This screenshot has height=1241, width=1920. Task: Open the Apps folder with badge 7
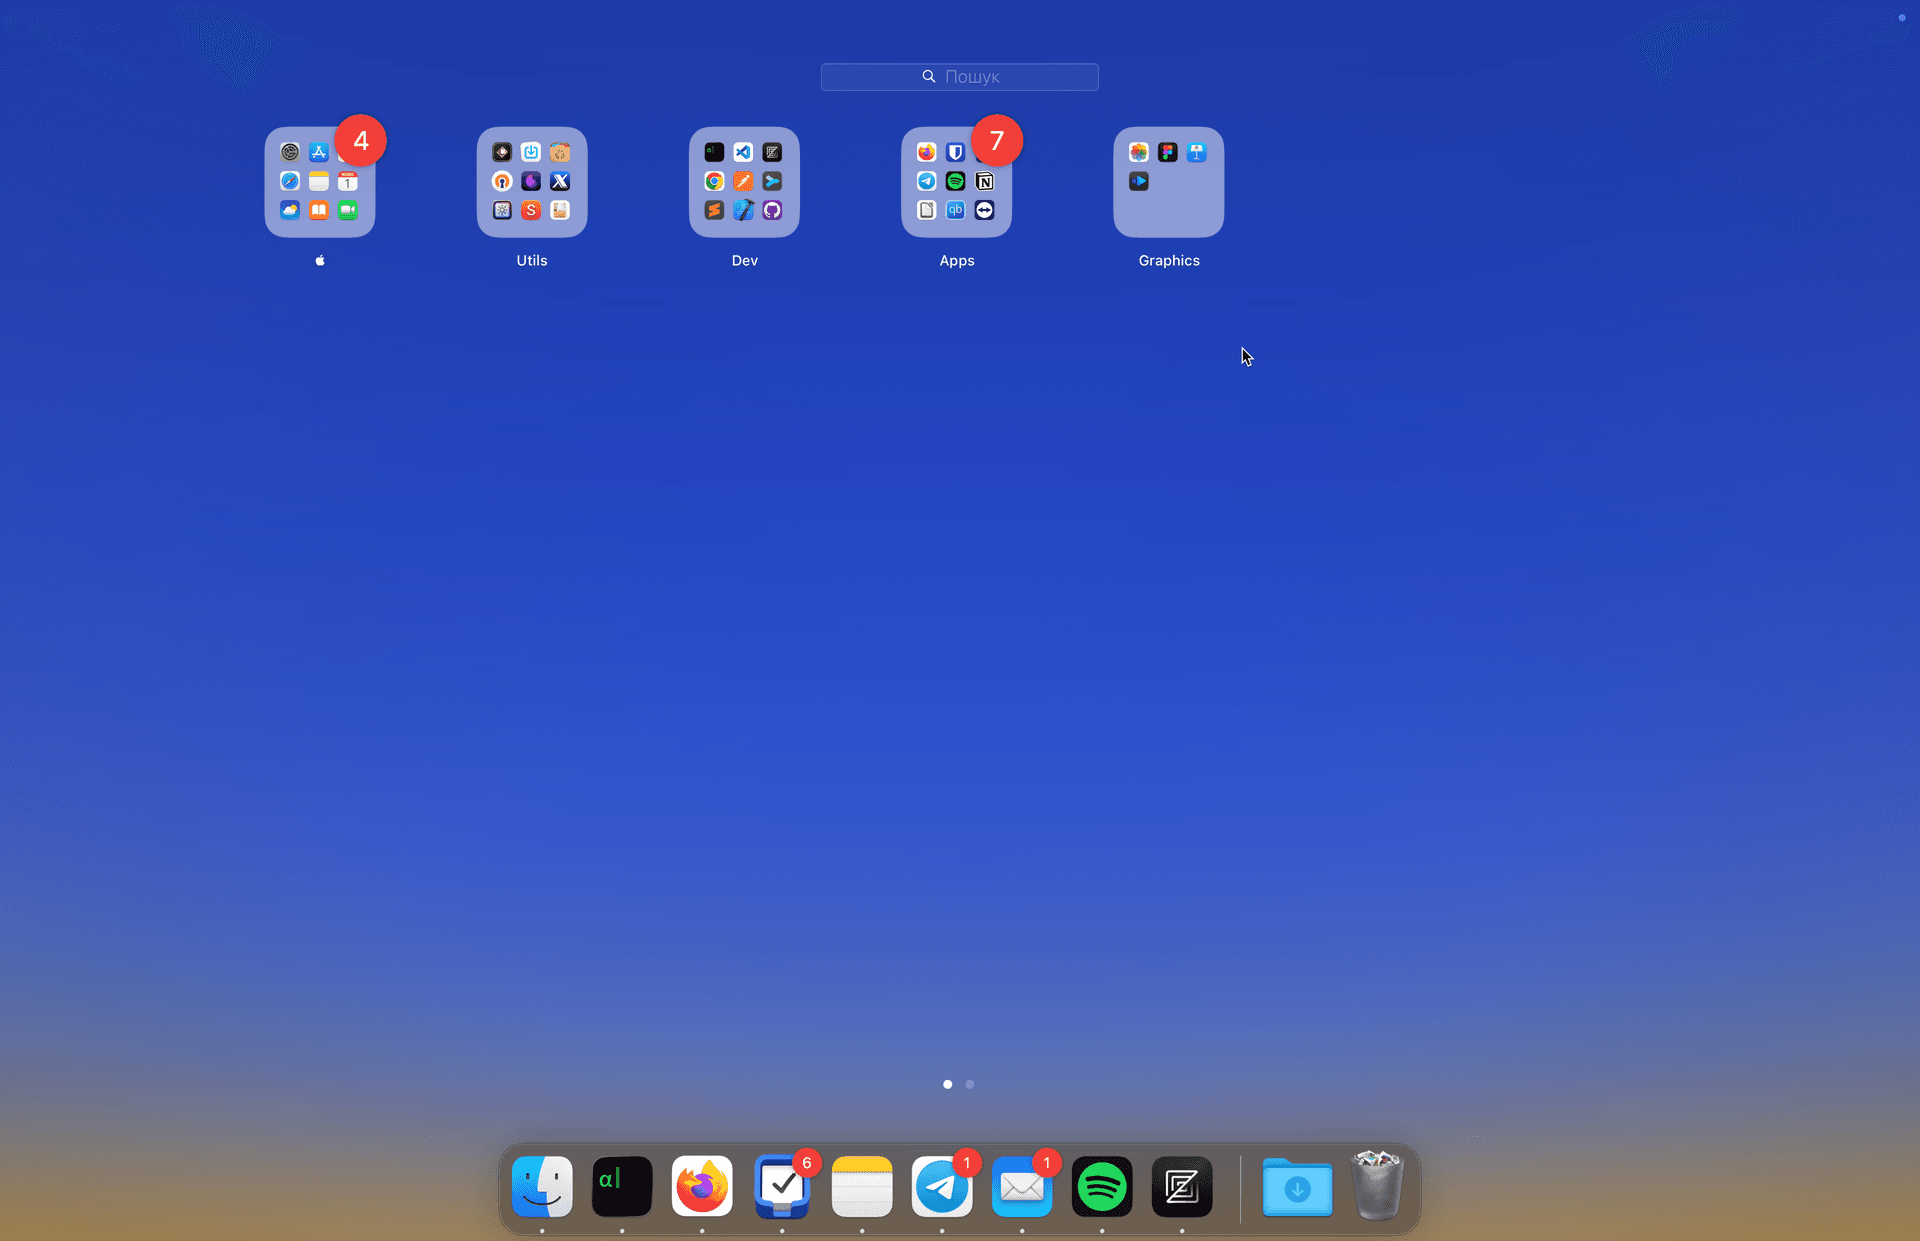coord(956,182)
